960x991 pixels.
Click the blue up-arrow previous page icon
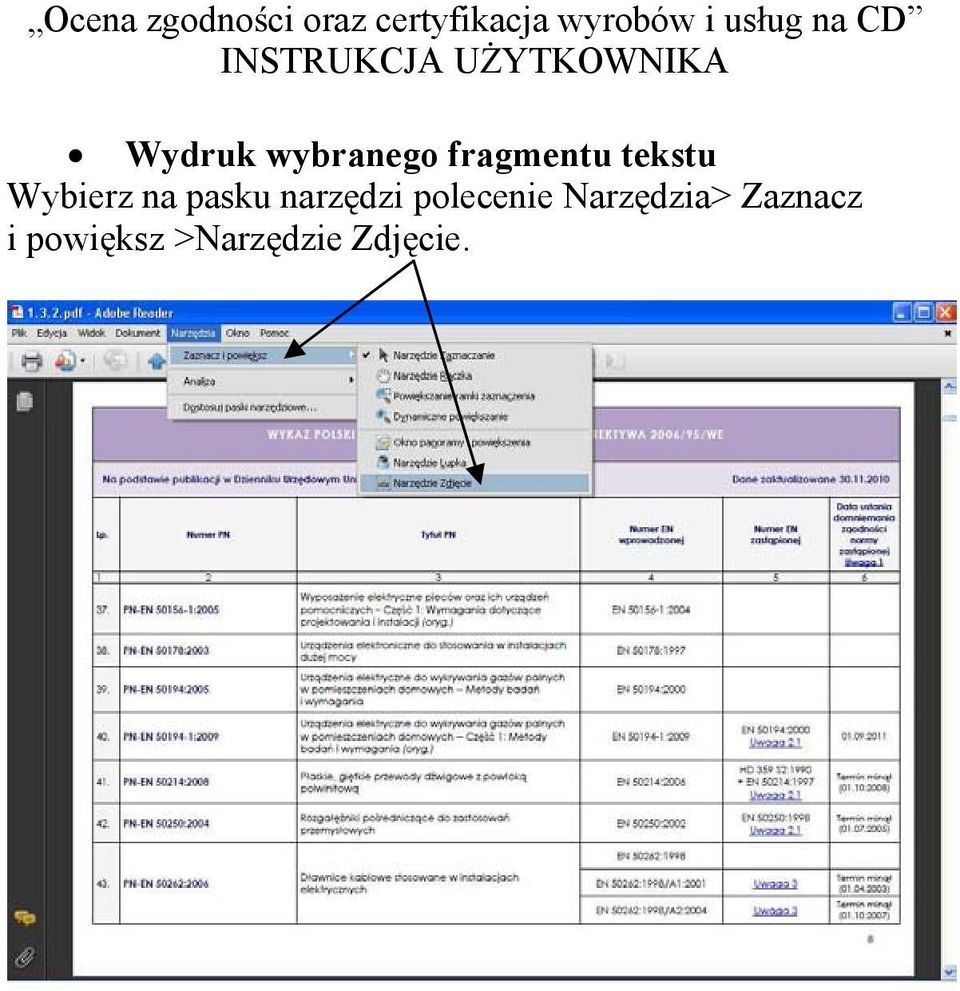click(x=156, y=362)
